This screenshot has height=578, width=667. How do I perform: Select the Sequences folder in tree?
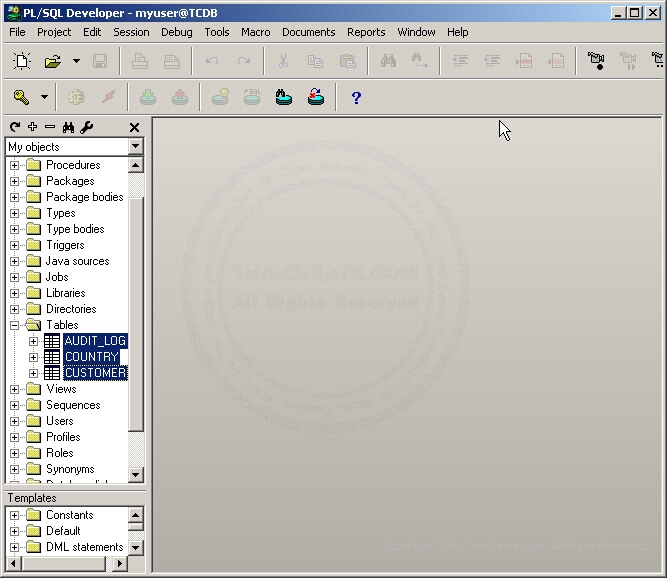coord(73,405)
